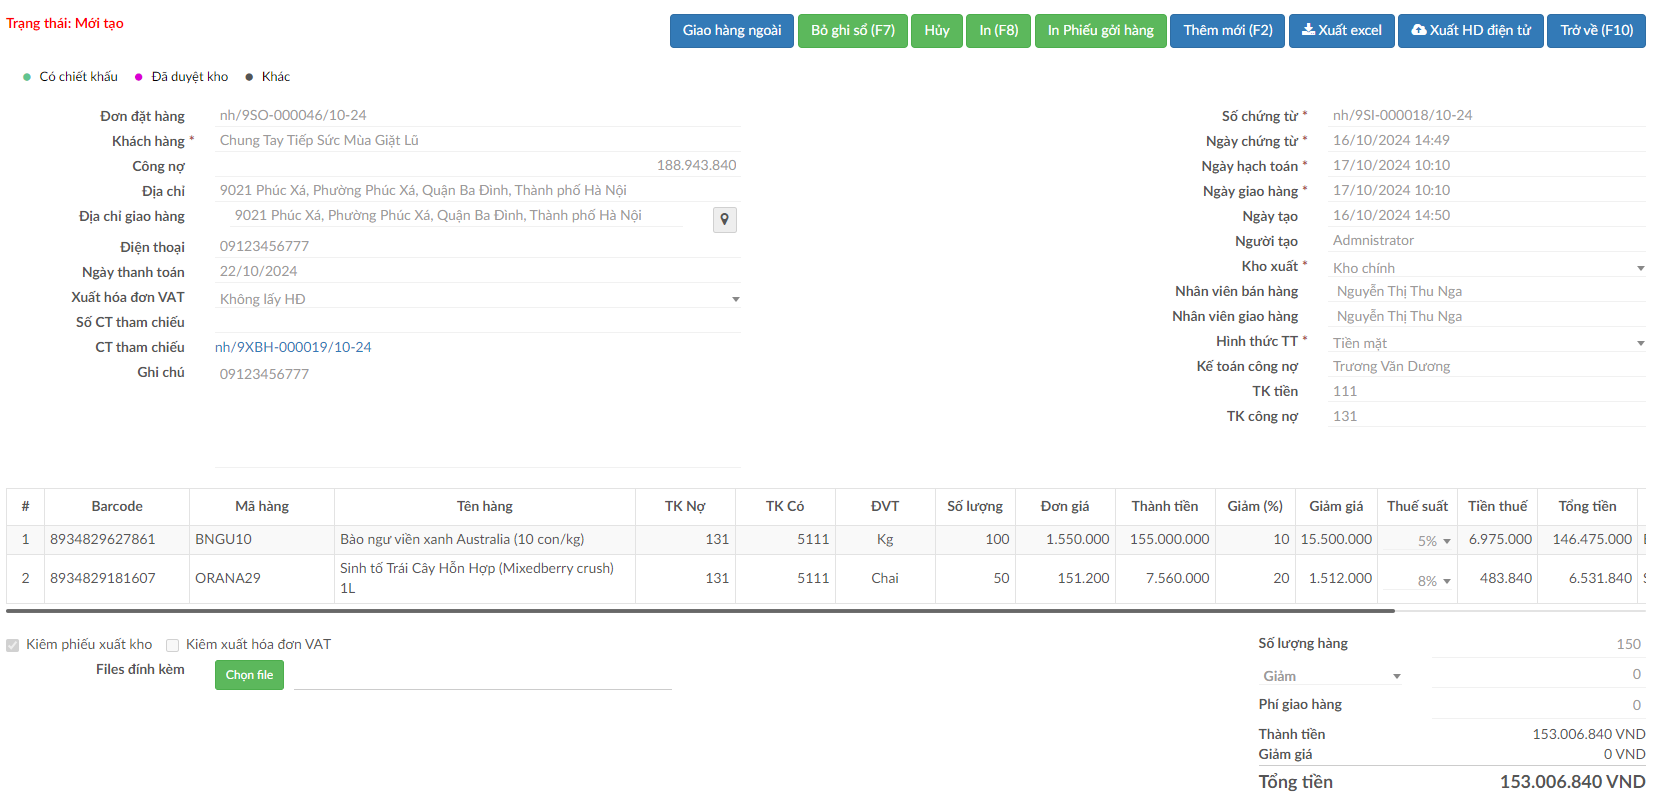
Task: Click product code ORANA29
Action: click(227, 578)
